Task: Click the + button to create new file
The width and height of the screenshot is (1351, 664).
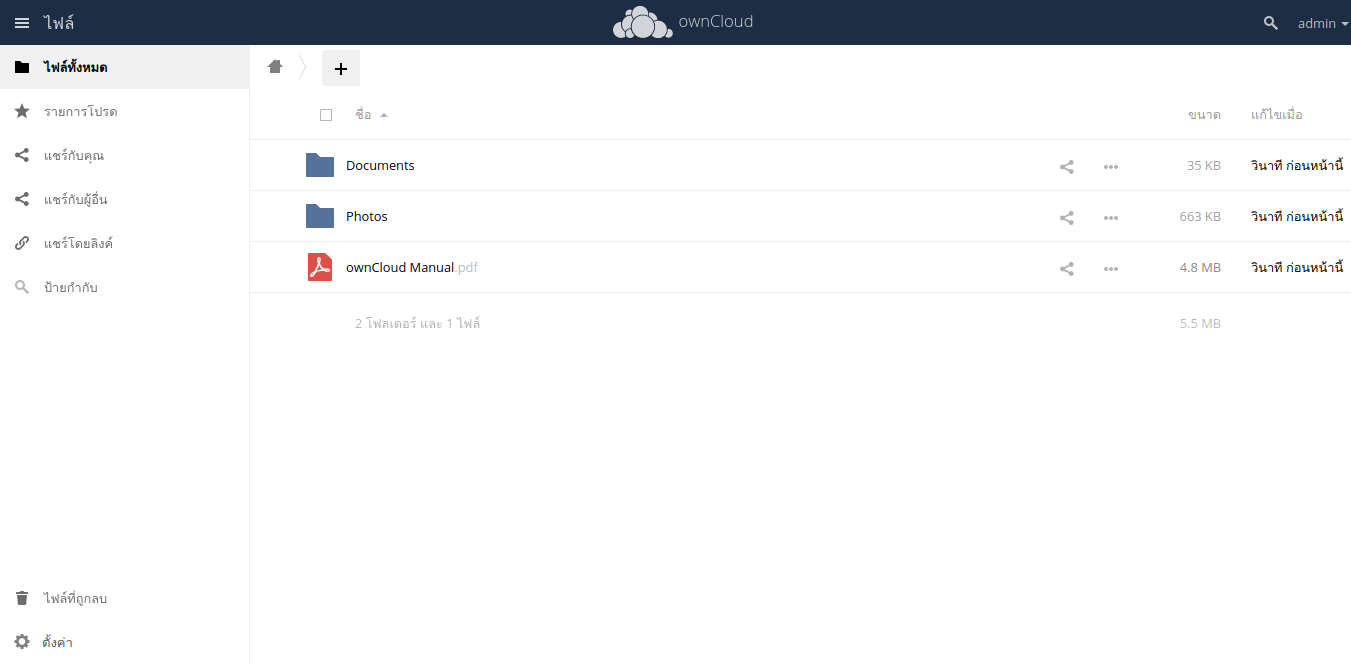Action: (x=340, y=68)
